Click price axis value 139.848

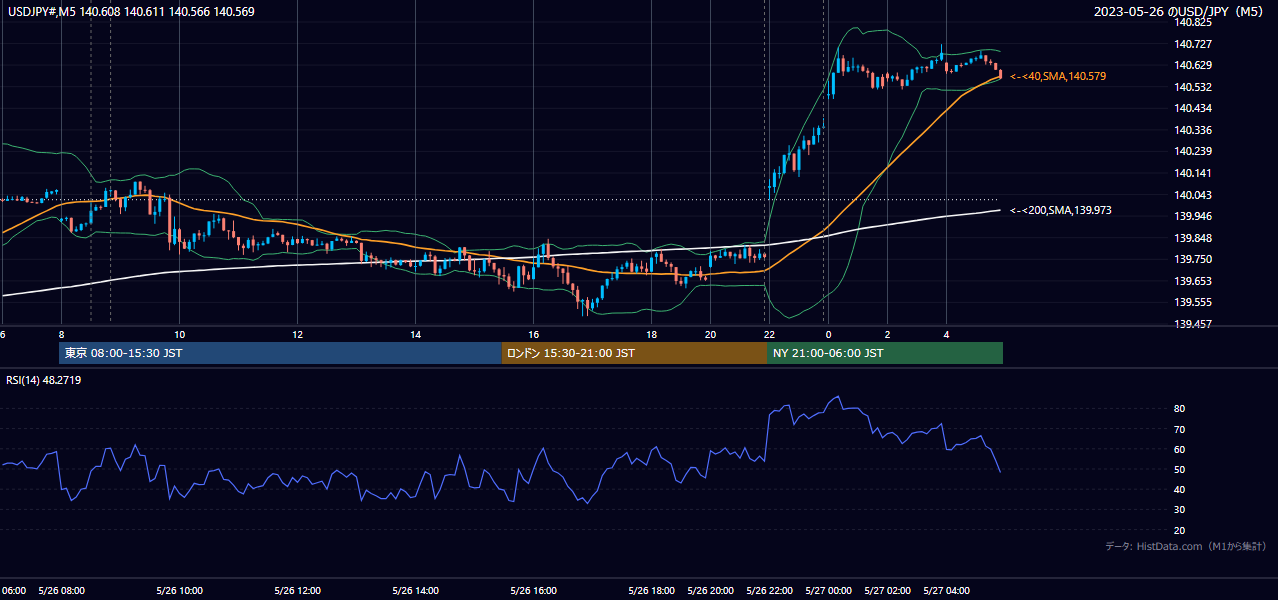[x=1192, y=238]
